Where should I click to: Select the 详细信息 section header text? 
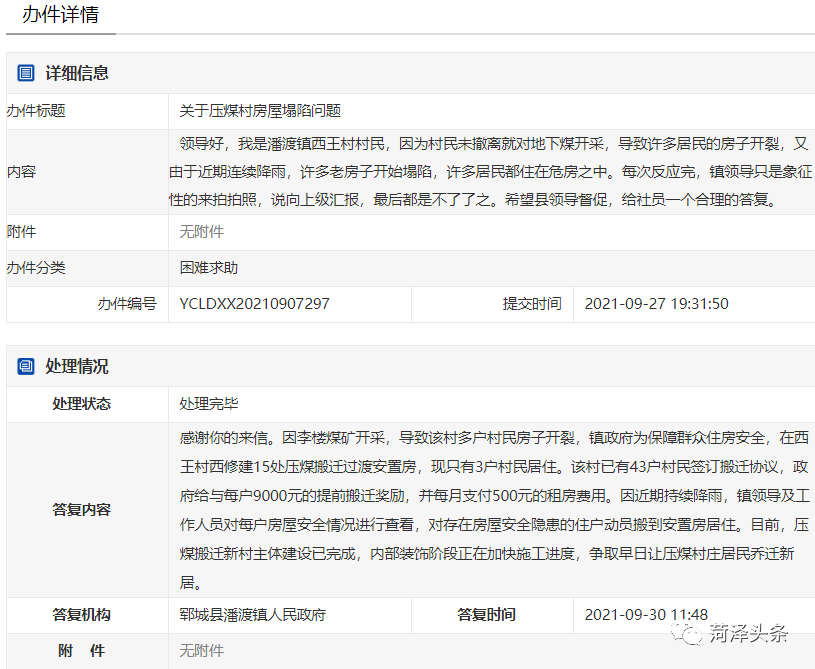(x=77, y=73)
